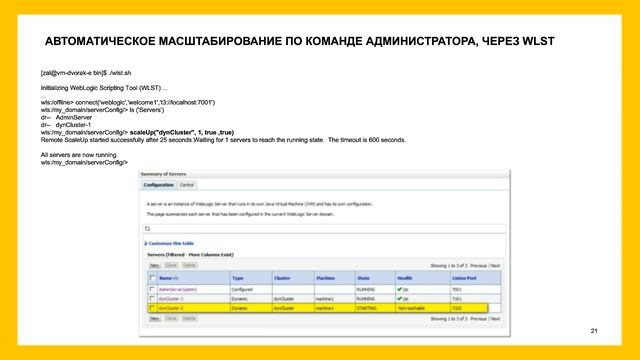Viewport: 640px width, 360px height.
Task: Click the slide number 21
Action: 594,331
